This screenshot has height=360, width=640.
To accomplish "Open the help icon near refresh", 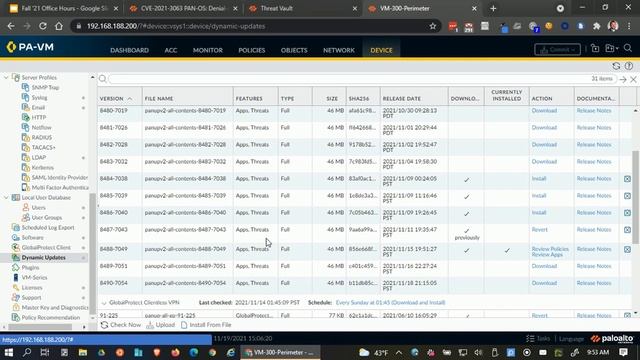I will [629, 66].
